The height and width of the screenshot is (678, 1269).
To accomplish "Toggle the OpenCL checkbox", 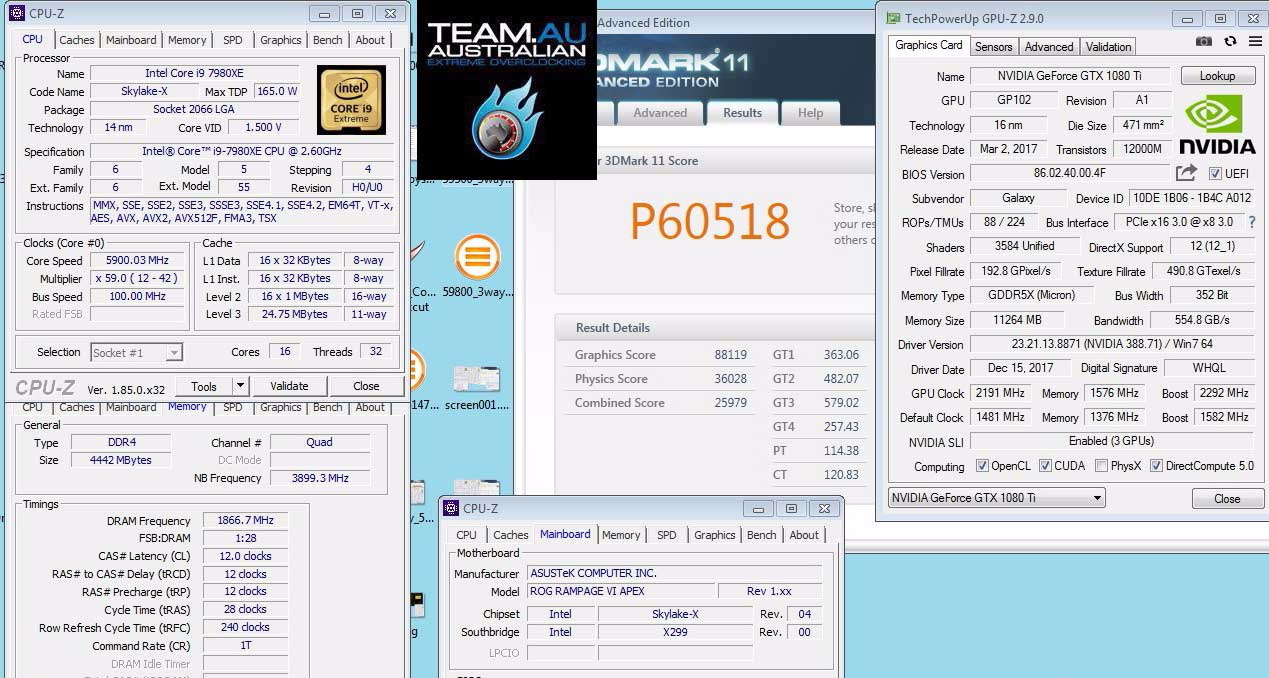I will (982, 466).
